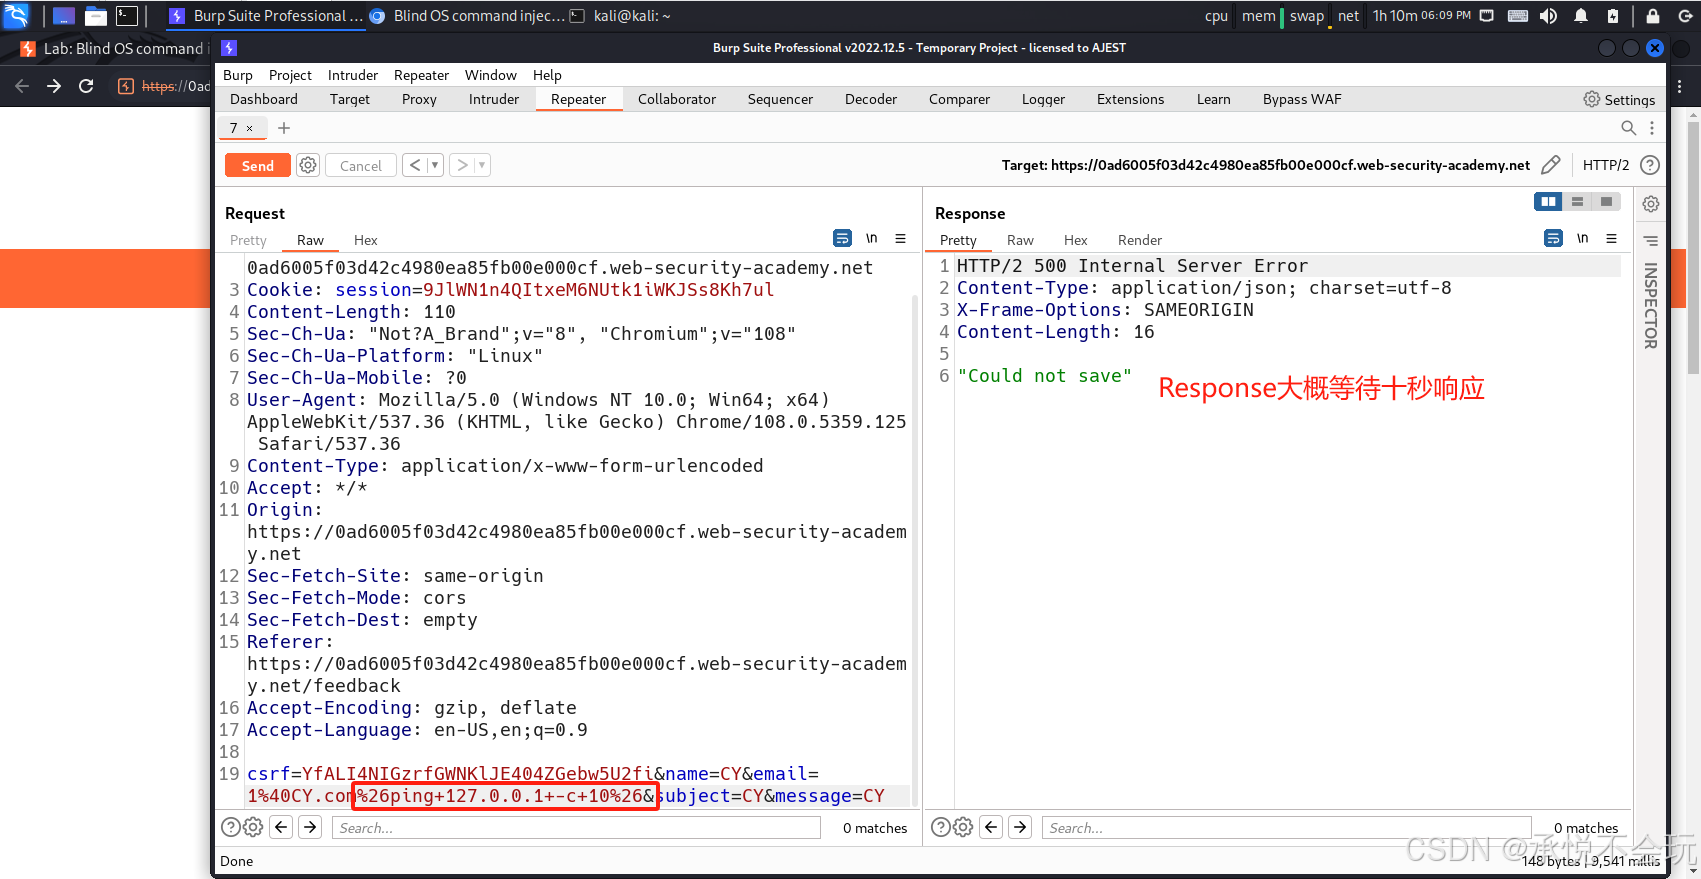Open the Window menu
Screen dimensions: 1701x879
(491, 75)
